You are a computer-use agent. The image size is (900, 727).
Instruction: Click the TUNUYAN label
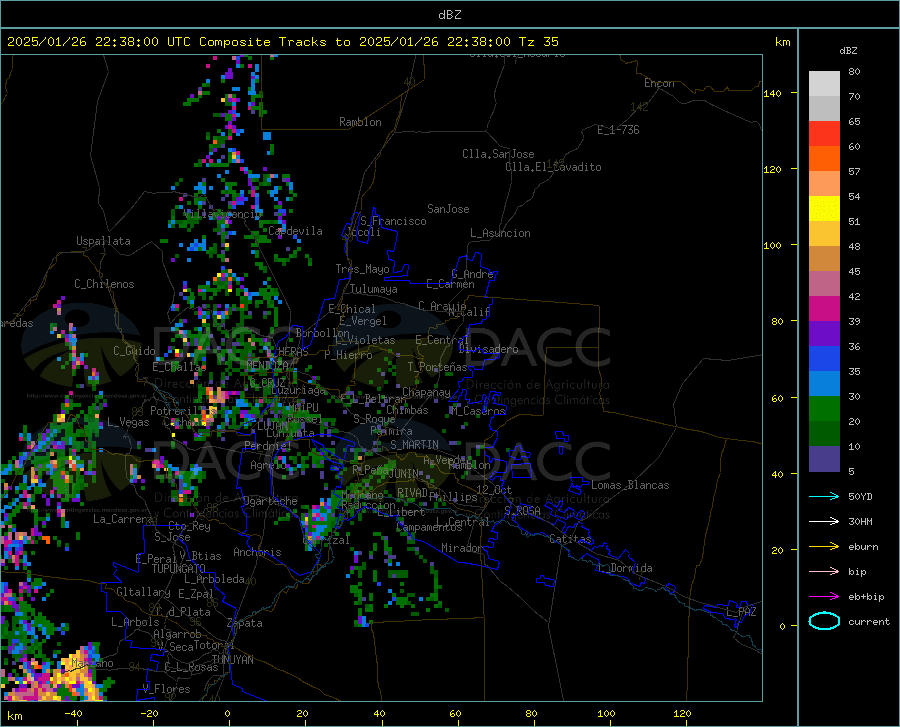[x=232, y=659]
